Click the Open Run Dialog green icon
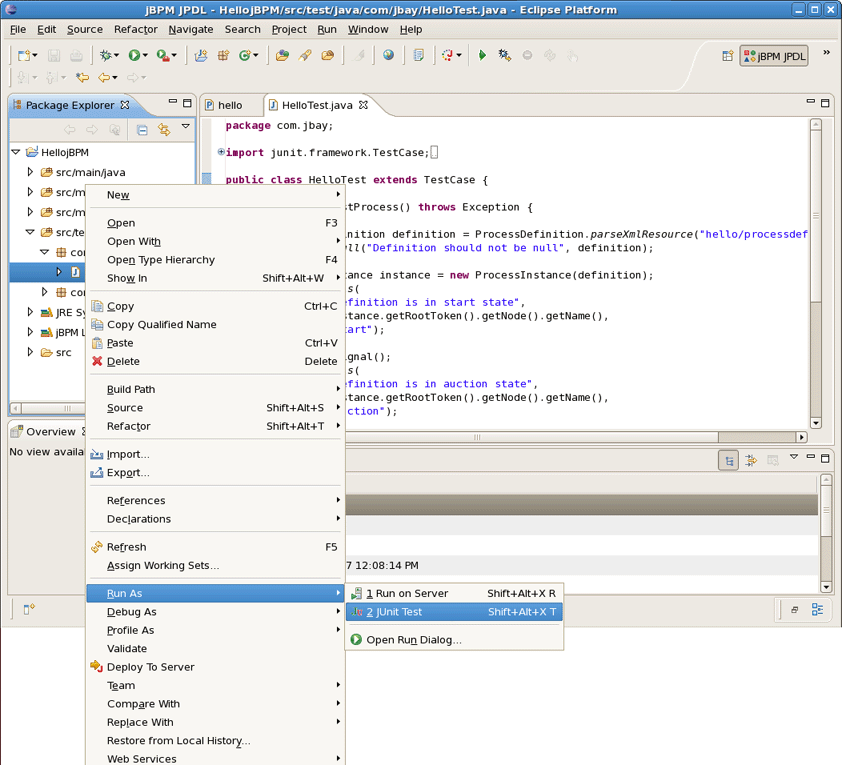The height and width of the screenshot is (765, 842). click(x=356, y=640)
